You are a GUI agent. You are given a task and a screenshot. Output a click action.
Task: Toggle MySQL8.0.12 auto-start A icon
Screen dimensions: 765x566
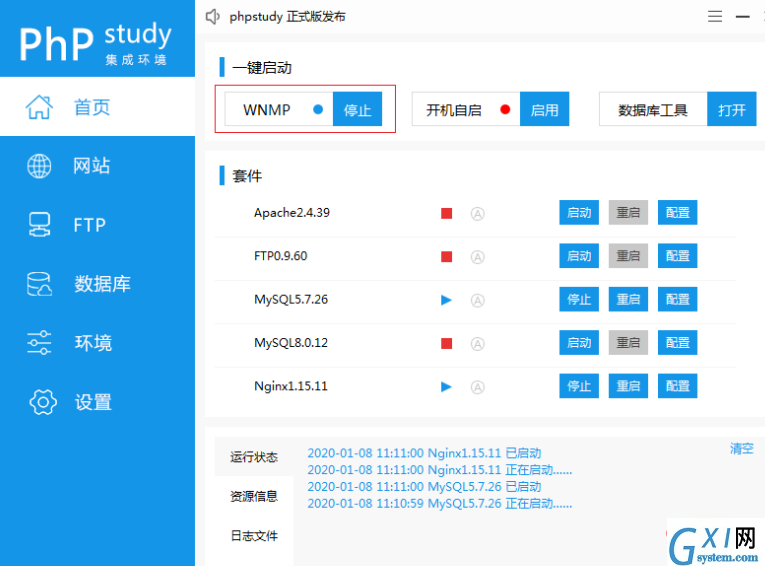tap(478, 344)
